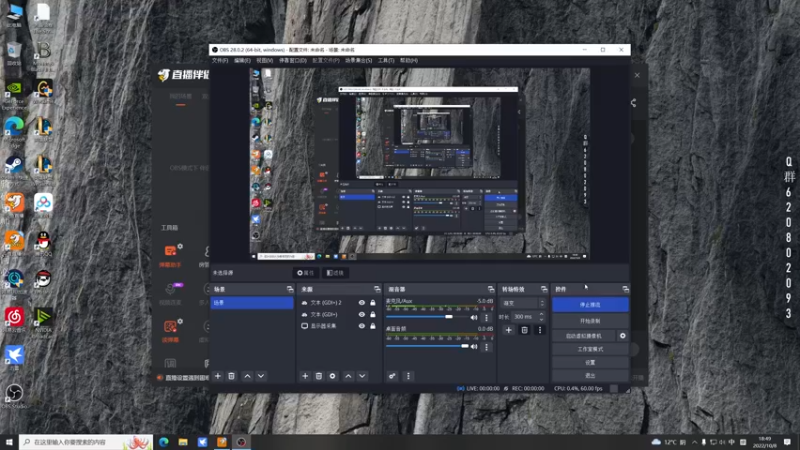Hide the Text (GDI+) 2 source

point(362,303)
